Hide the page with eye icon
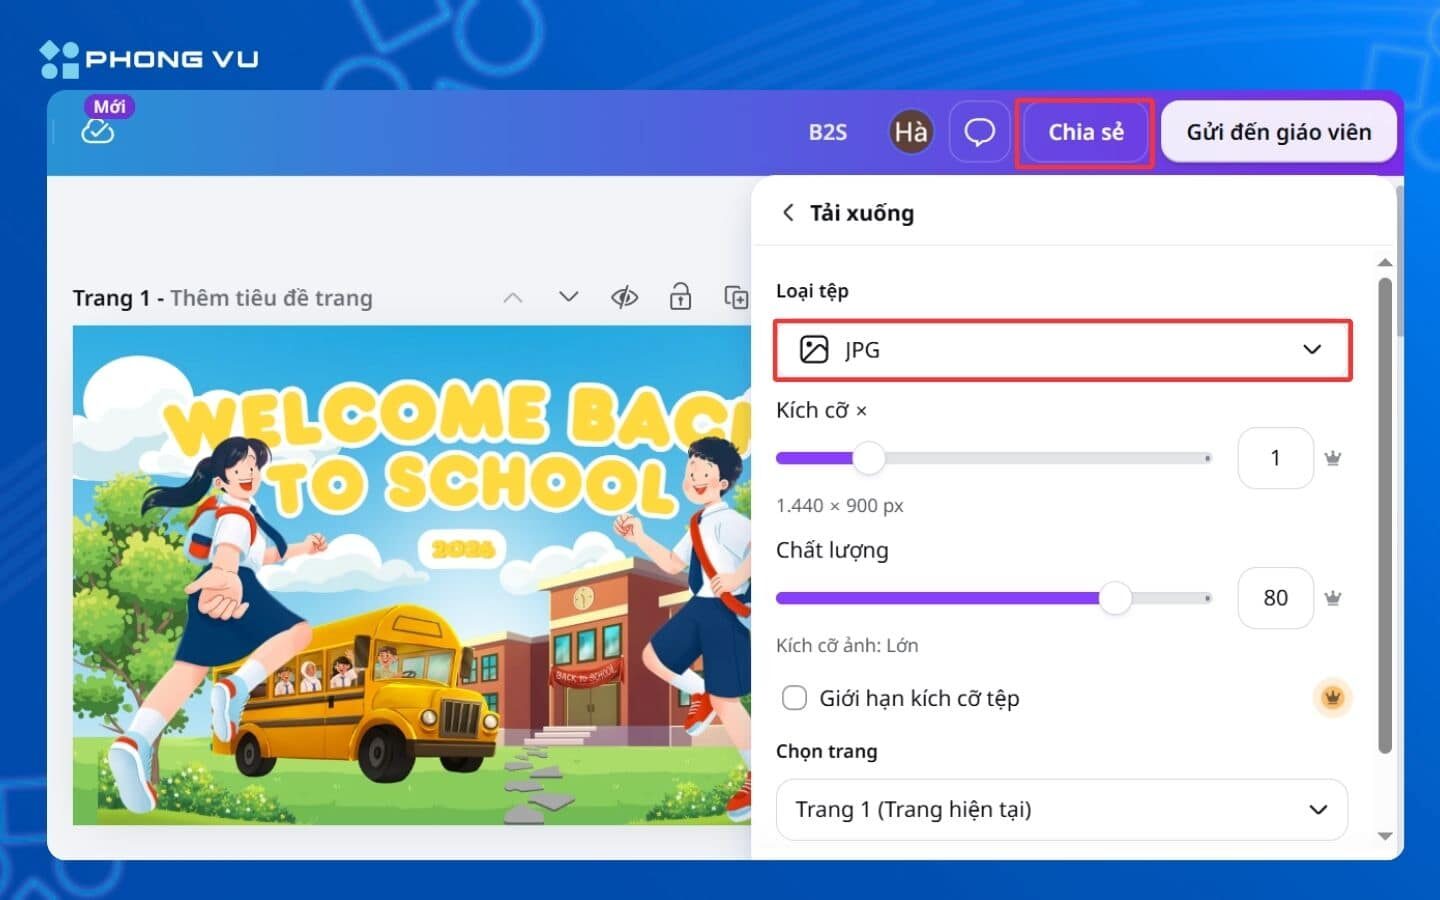The width and height of the screenshot is (1440, 900). [x=625, y=297]
